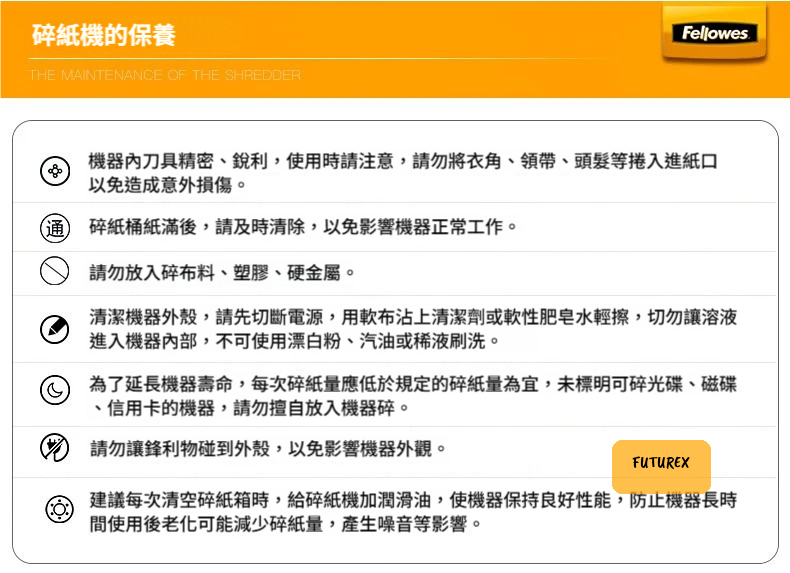Select the pencil cleaning icon
This screenshot has width=790, height=573.
(x=54, y=329)
